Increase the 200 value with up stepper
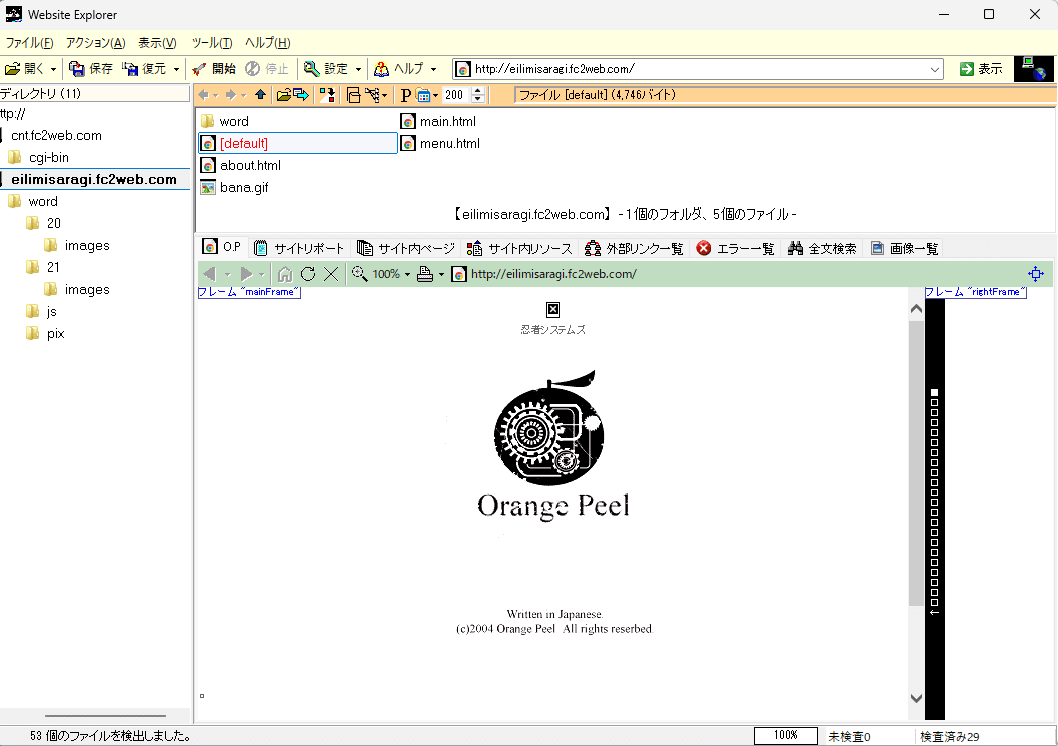The height and width of the screenshot is (746, 1058). pos(478,91)
